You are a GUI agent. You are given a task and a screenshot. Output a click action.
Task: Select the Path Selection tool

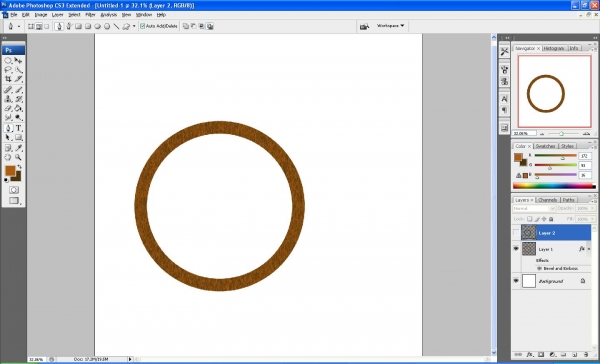tap(8, 137)
